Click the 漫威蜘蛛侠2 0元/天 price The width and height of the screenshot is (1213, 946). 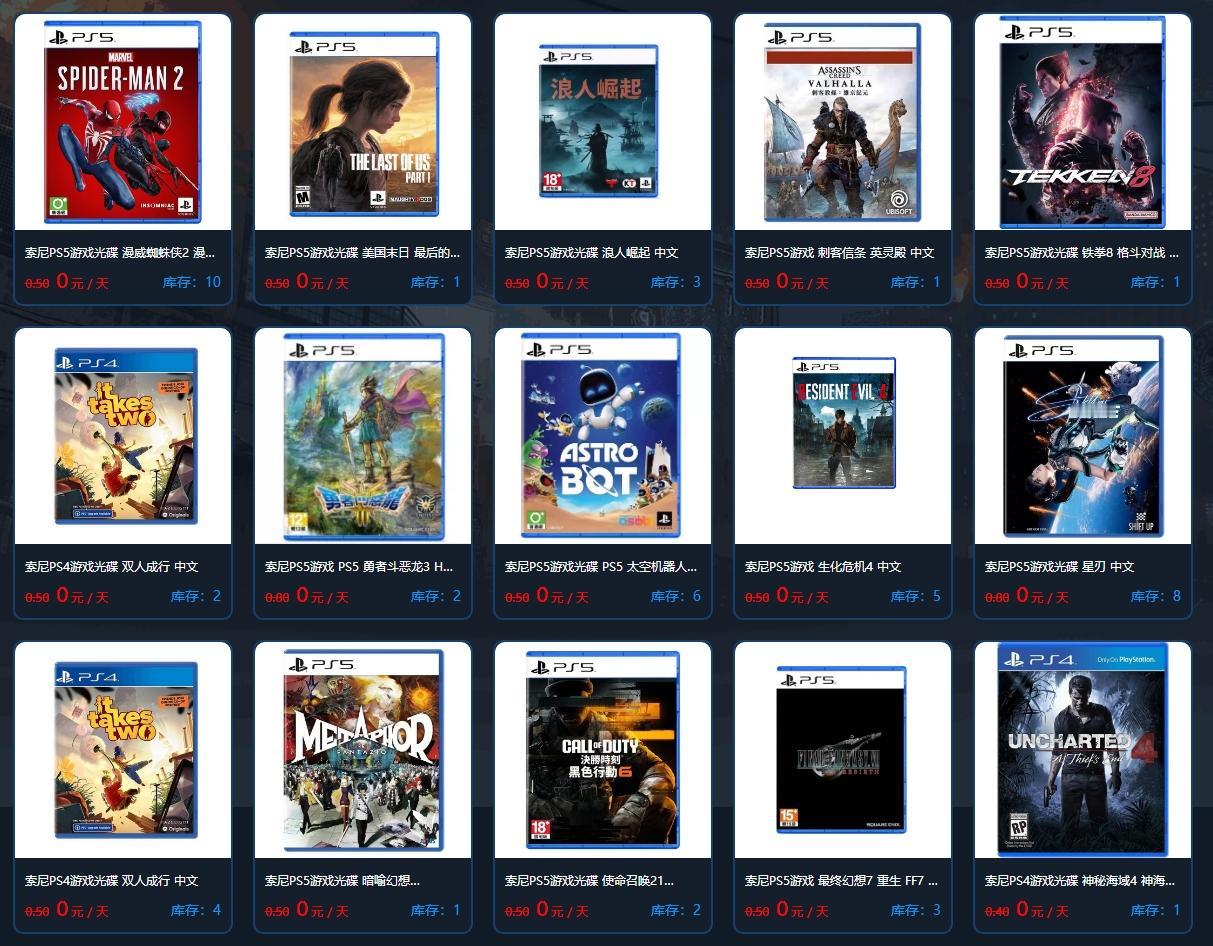click(x=83, y=282)
